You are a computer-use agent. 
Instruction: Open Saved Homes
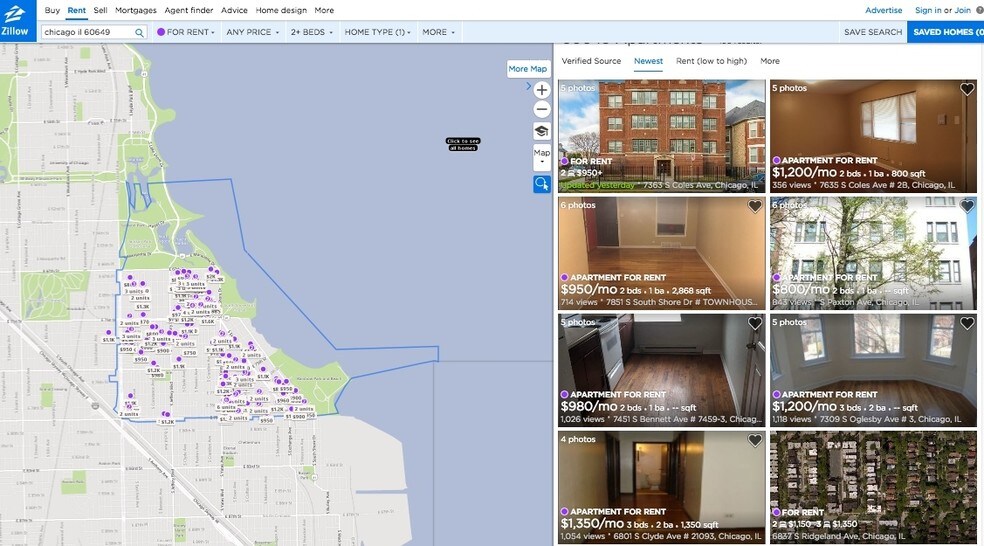(946, 32)
